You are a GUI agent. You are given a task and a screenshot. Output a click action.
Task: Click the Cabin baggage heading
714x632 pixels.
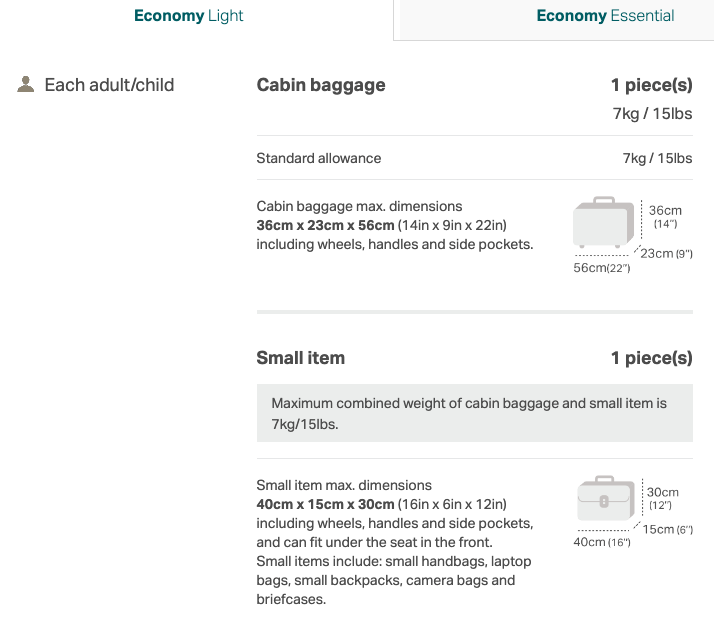click(321, 85)
